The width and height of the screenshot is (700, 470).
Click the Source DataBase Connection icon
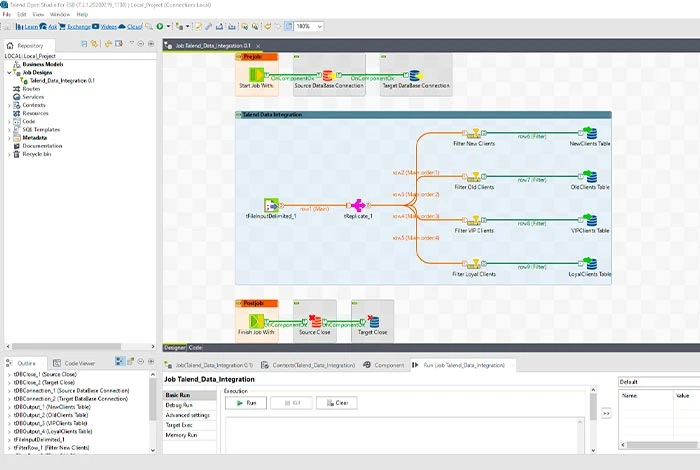point(326,76)
